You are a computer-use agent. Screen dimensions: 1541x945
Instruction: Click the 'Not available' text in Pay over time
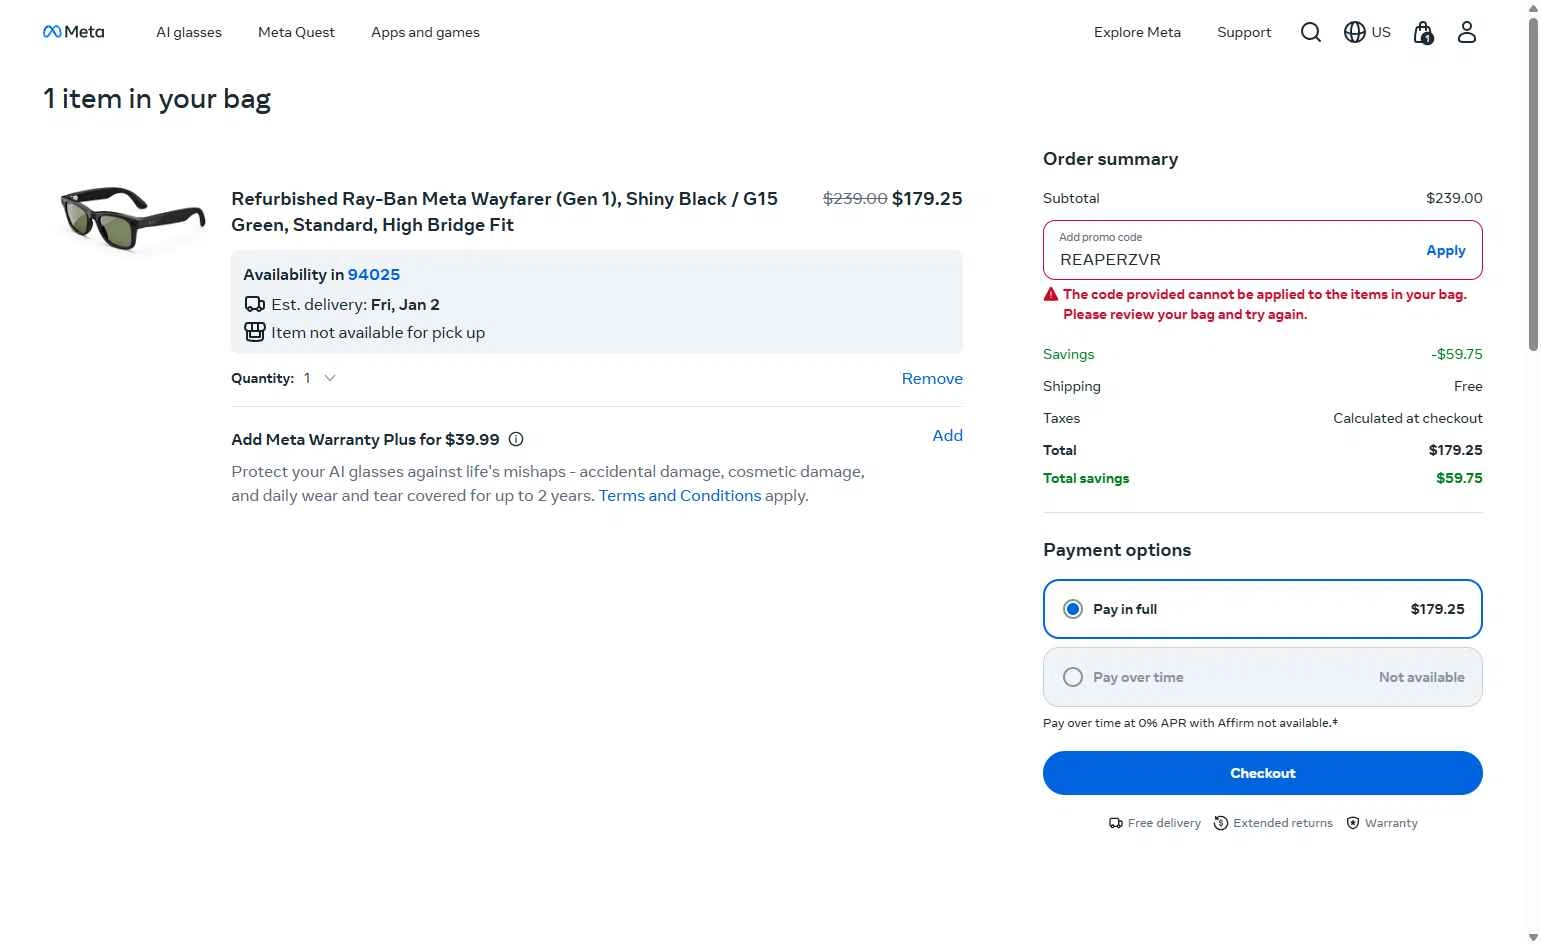tap(1421, 677)
